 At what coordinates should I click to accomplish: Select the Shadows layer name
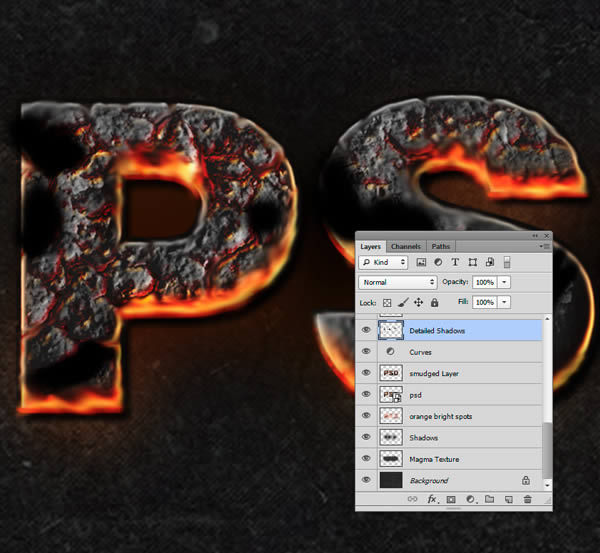pyautogui.click(x=423, y=438)
